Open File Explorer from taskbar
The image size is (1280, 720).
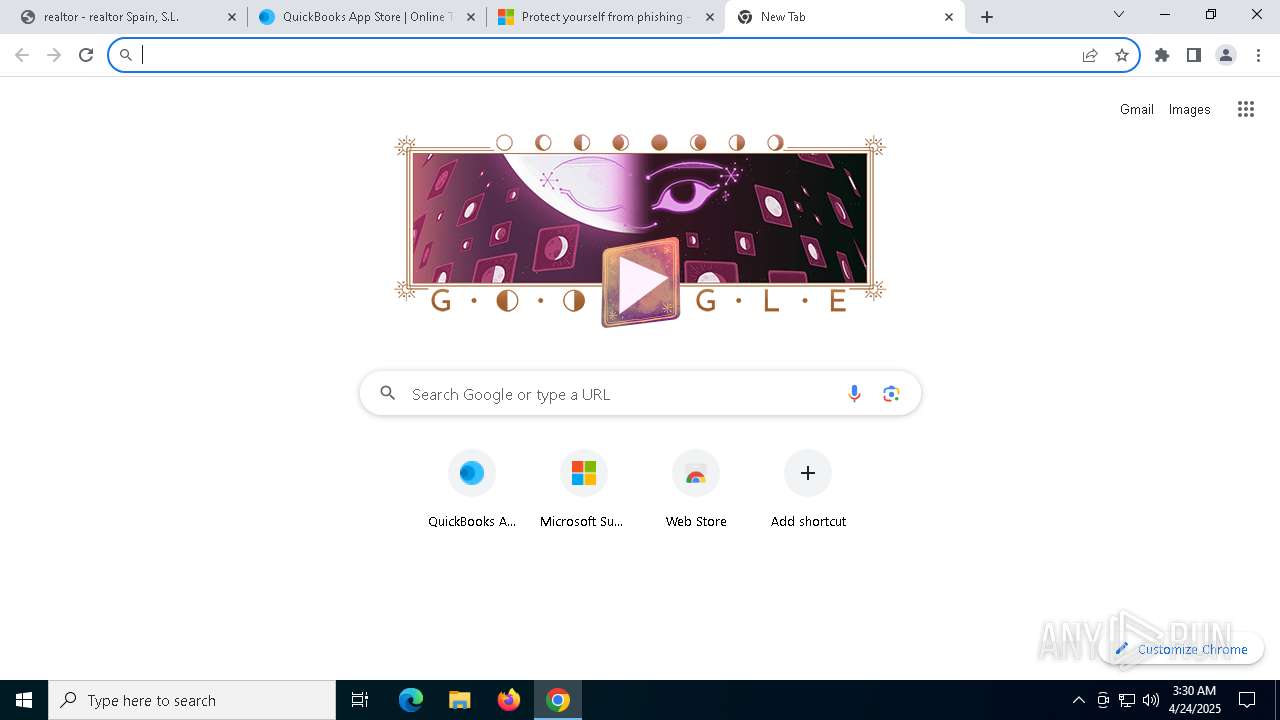[459, 700]
